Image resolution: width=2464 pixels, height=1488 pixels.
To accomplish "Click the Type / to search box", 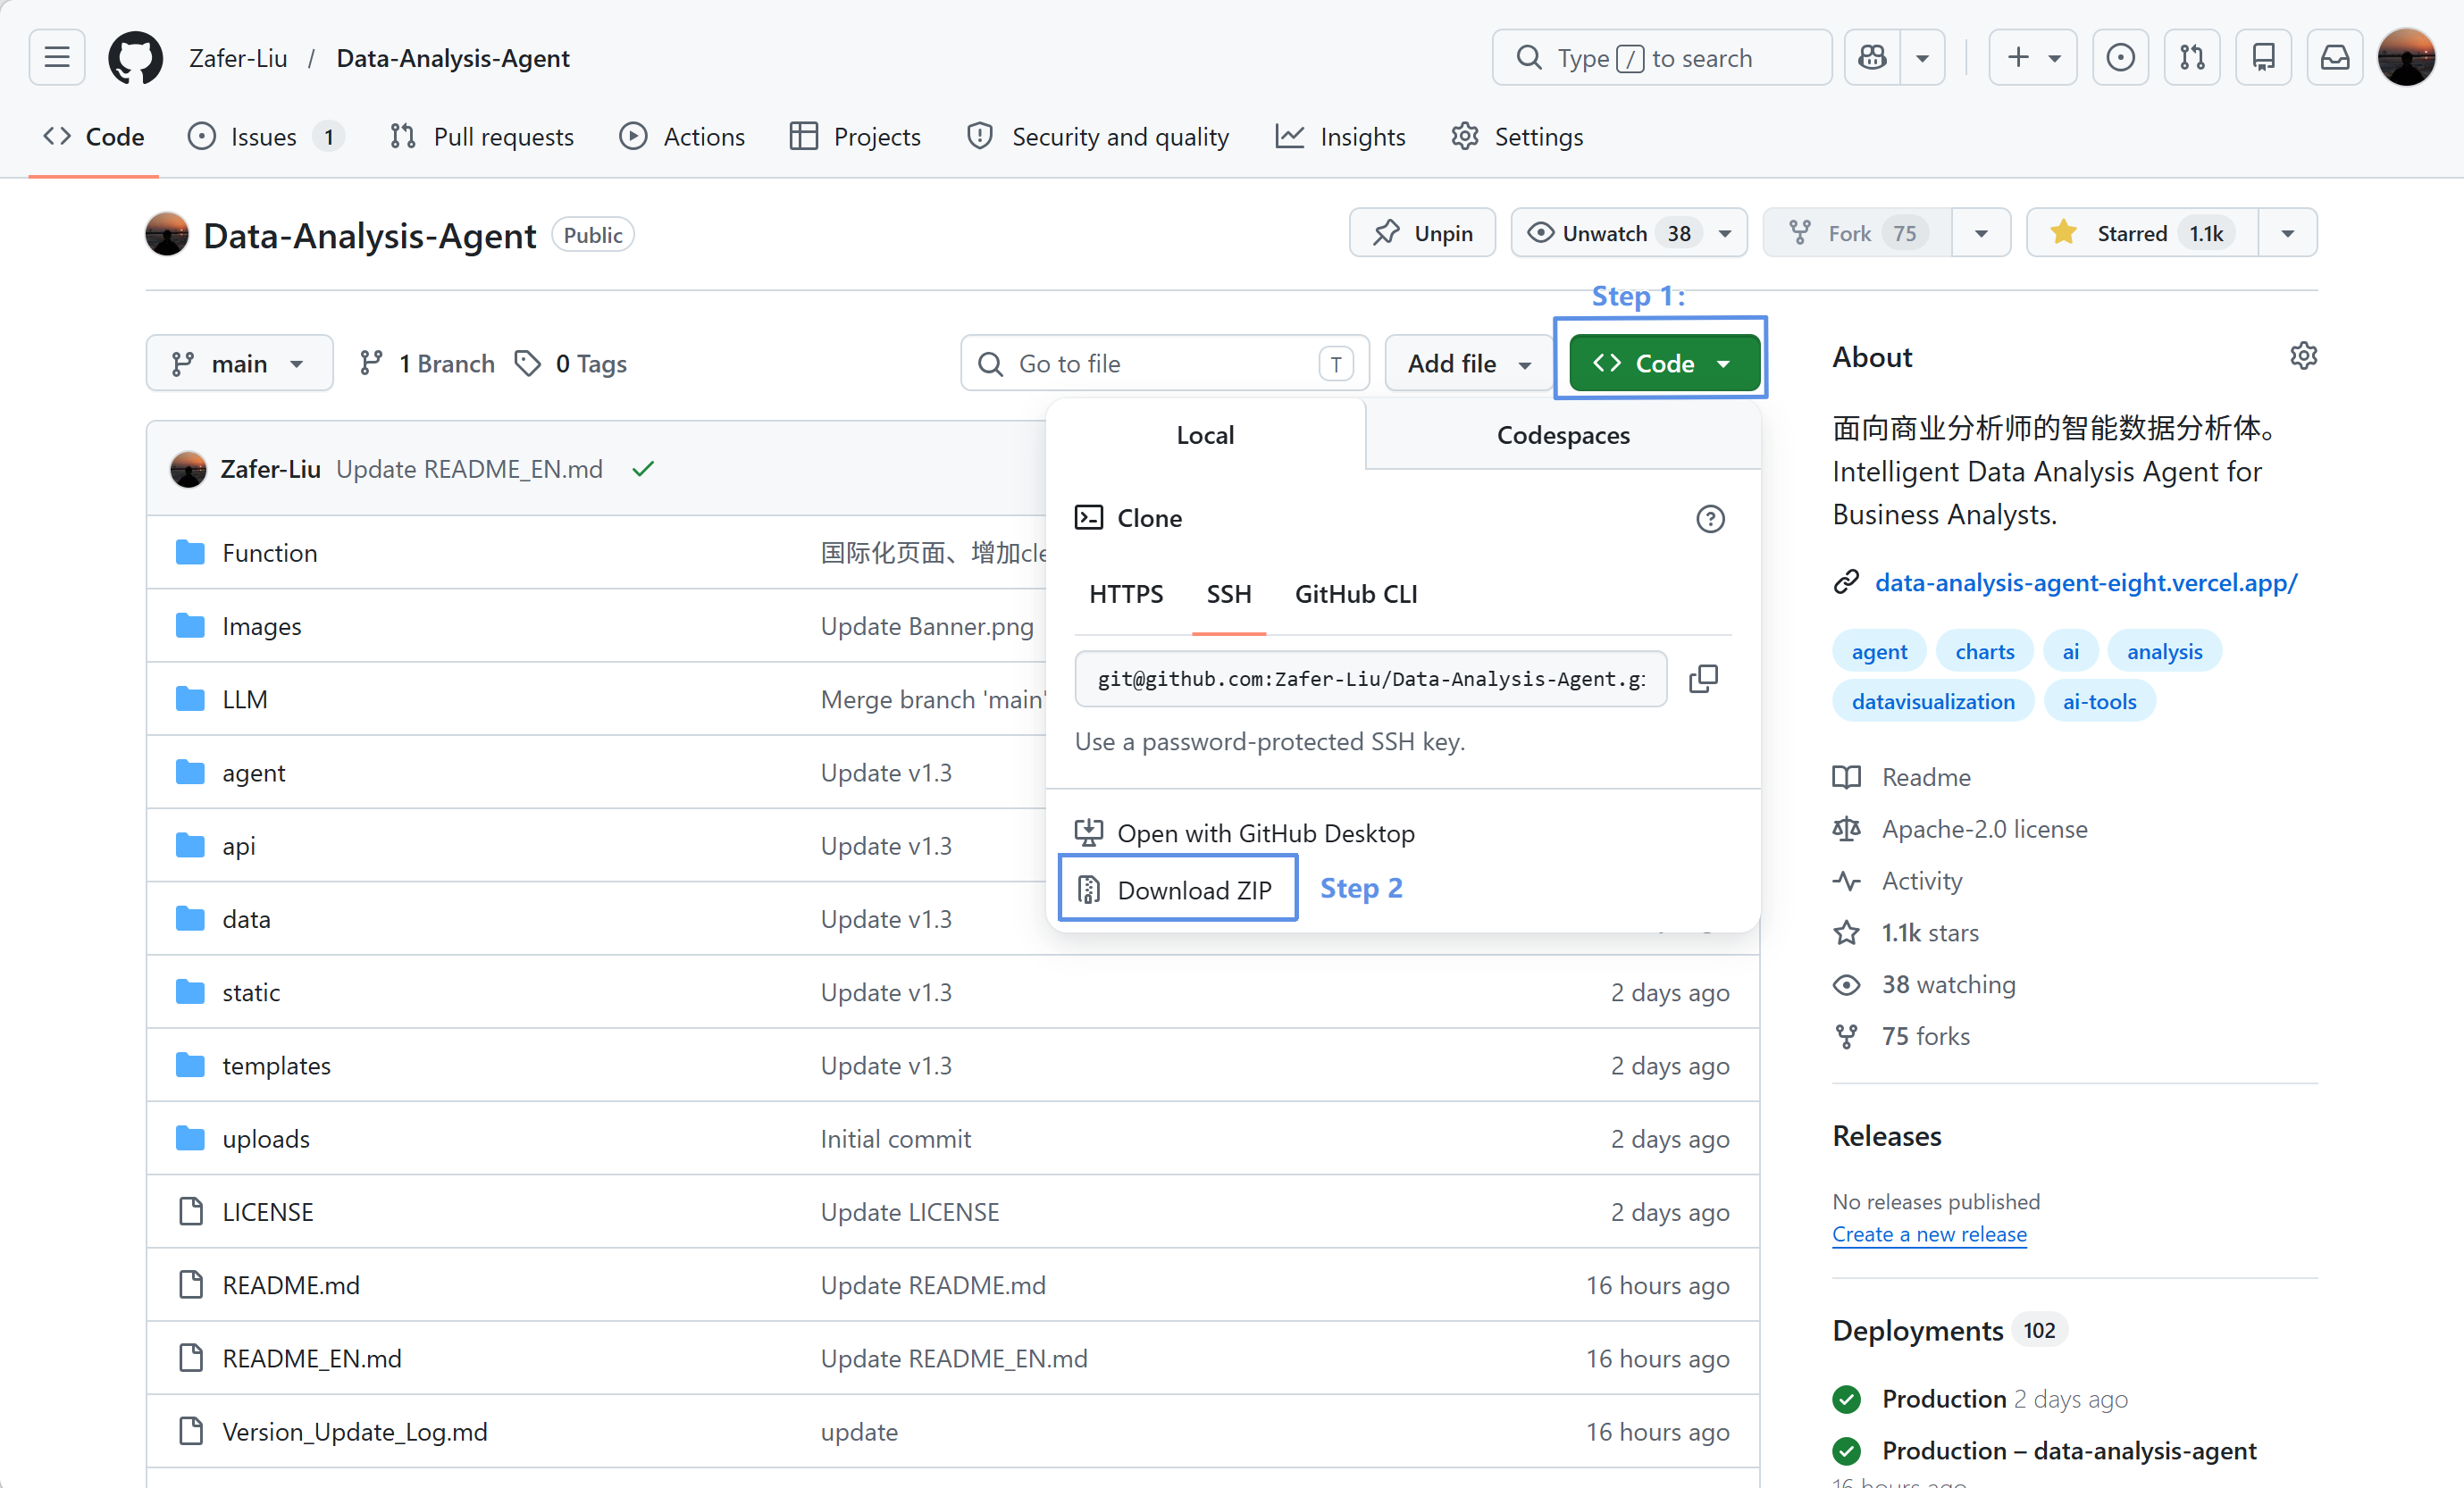I will pos(1661,58).
